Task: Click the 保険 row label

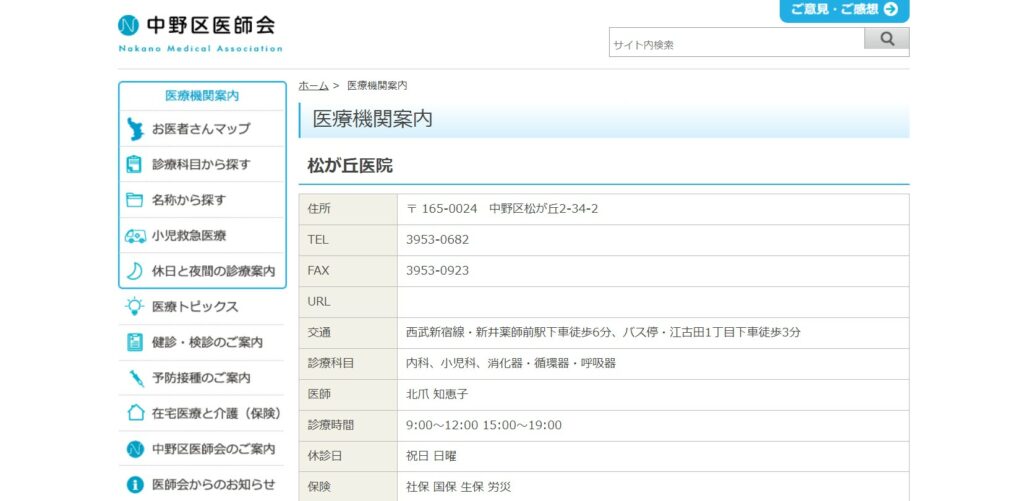Action: tap(319, 487)
